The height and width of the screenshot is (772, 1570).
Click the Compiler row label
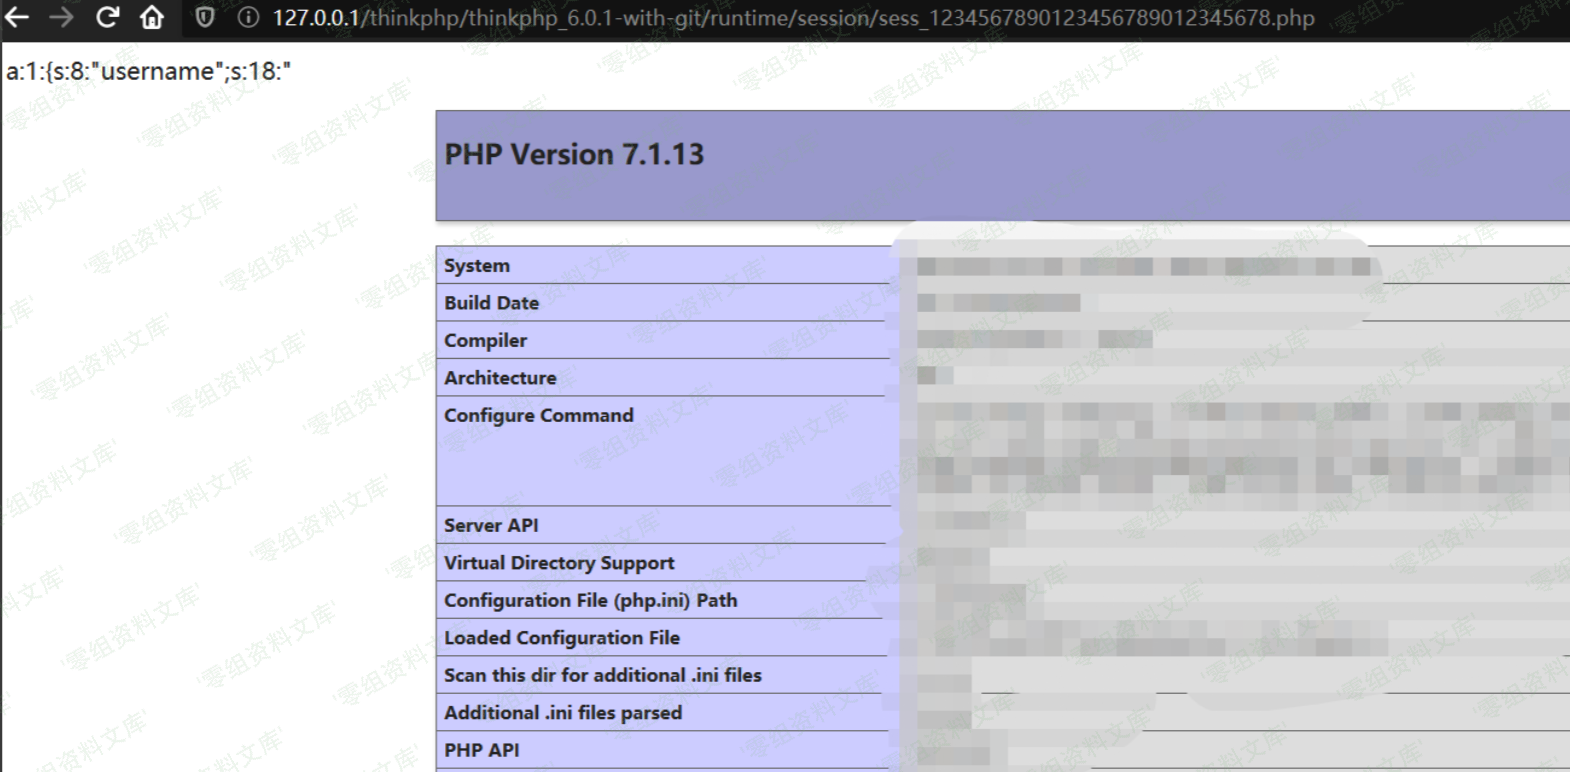485,341
